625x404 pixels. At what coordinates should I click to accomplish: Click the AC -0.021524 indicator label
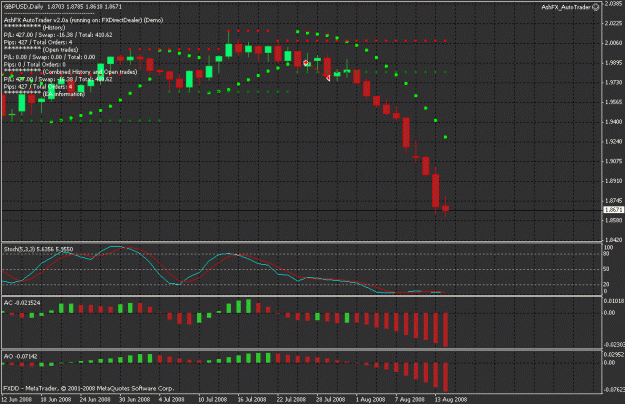(x=22, y=303)
